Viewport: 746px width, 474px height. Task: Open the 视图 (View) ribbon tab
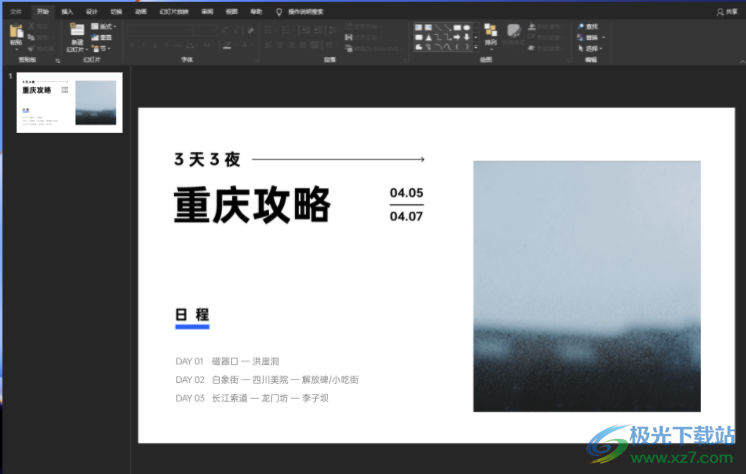(x=232, y=11)
